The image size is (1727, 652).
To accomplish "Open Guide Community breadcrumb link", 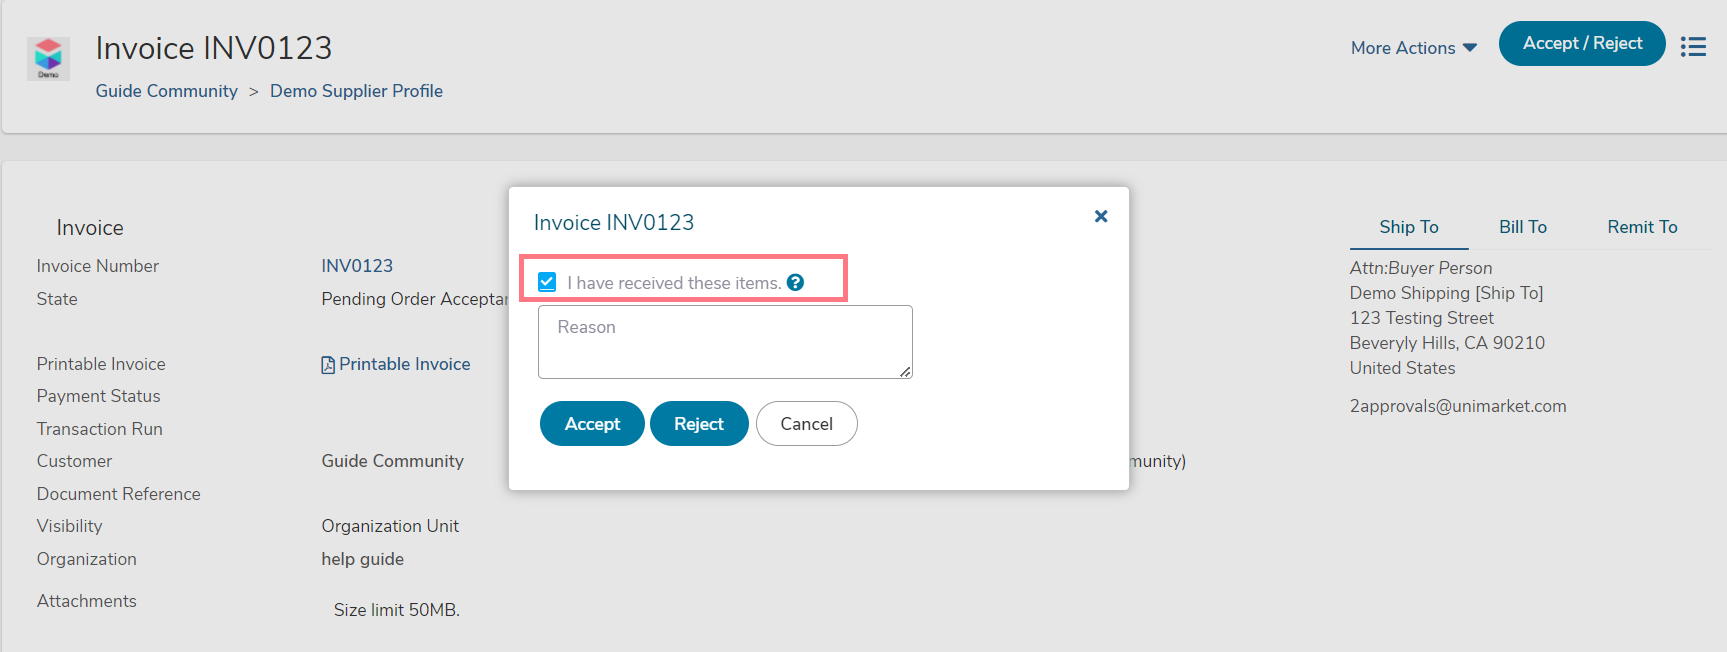I will point(167,91).
